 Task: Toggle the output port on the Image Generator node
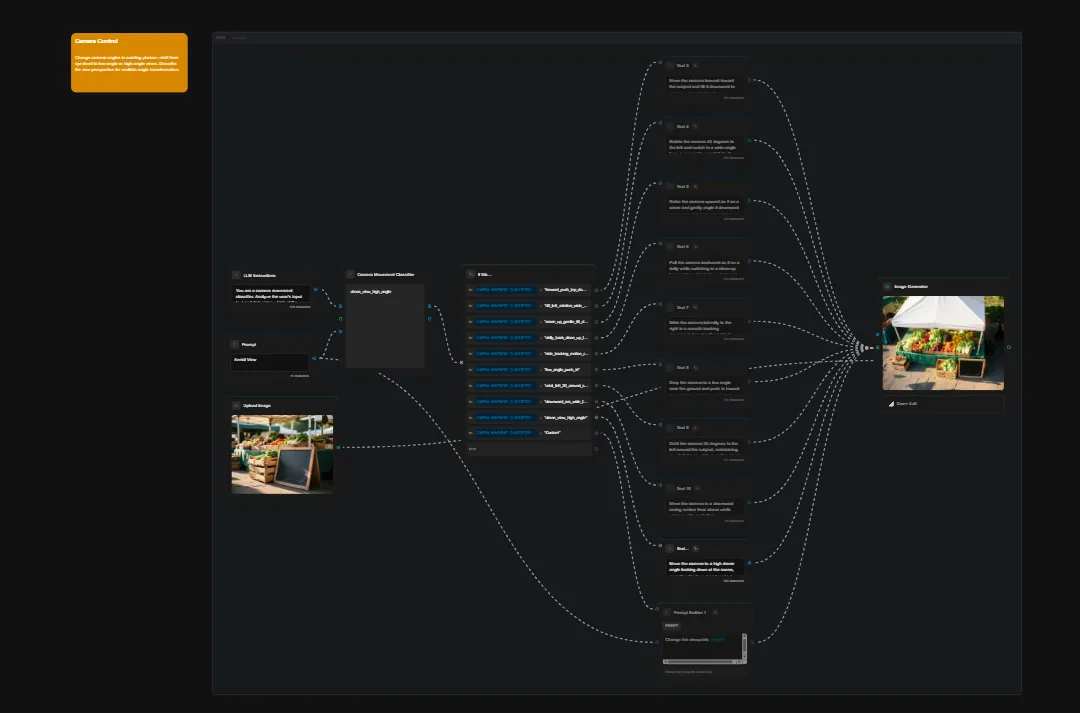click(1008, 346)
